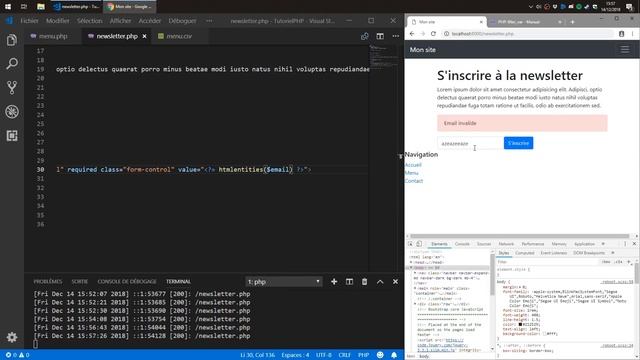
Task: Kill the terminal with trash icon
Action: point(364,282)
